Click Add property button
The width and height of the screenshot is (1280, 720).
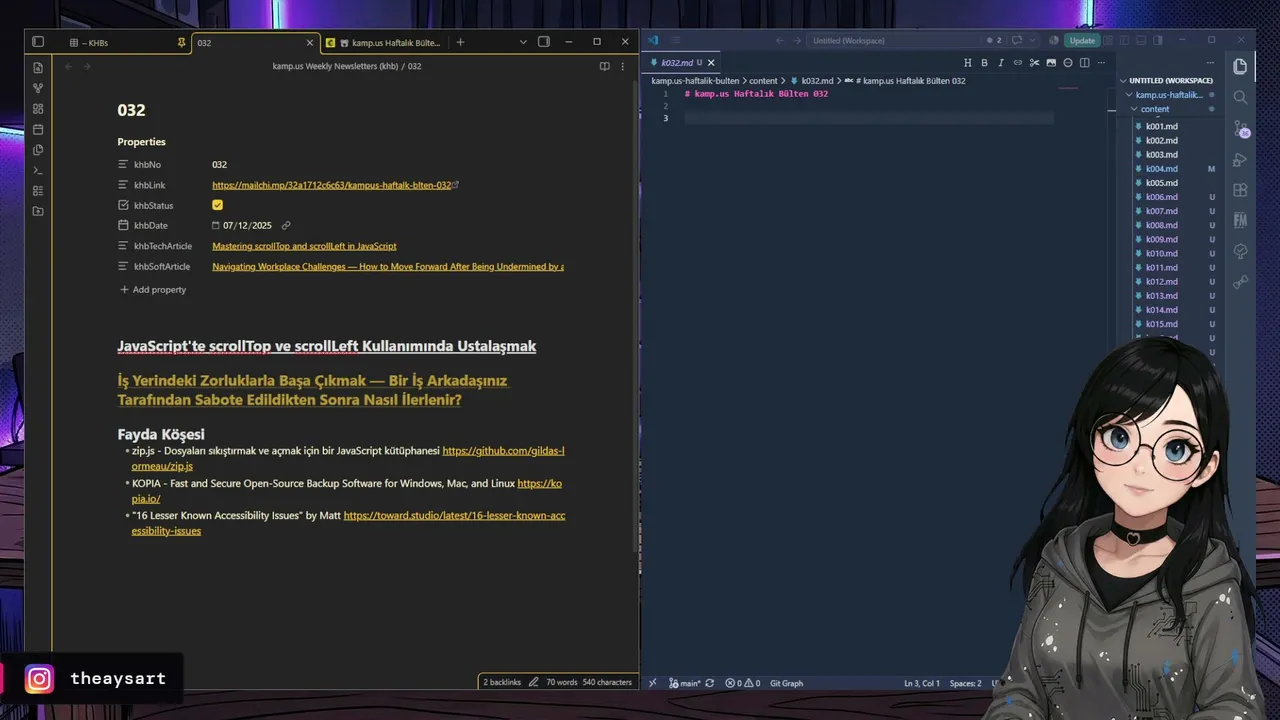click(x=153, y=290)
